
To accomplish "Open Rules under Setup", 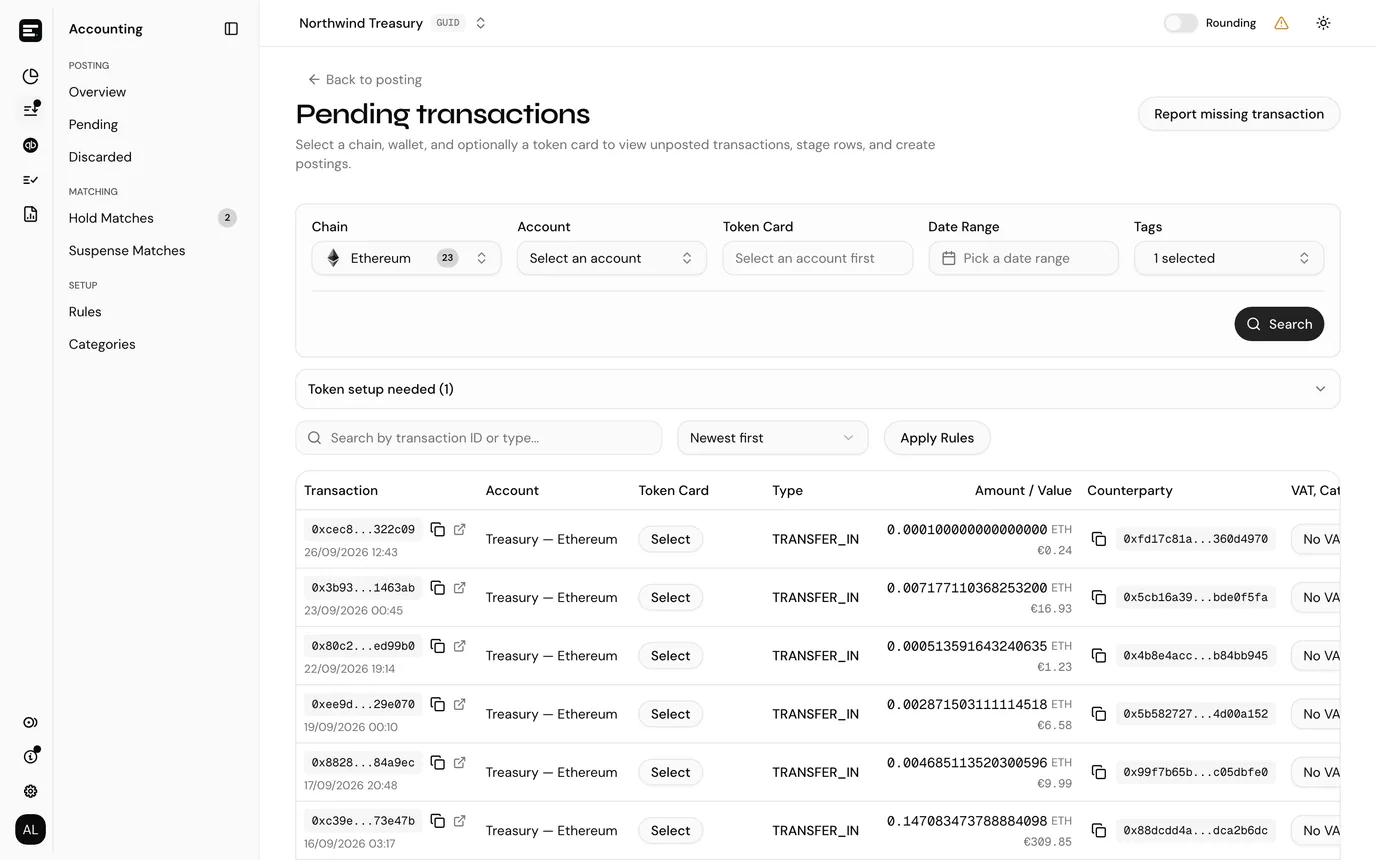I will point(85,312).
